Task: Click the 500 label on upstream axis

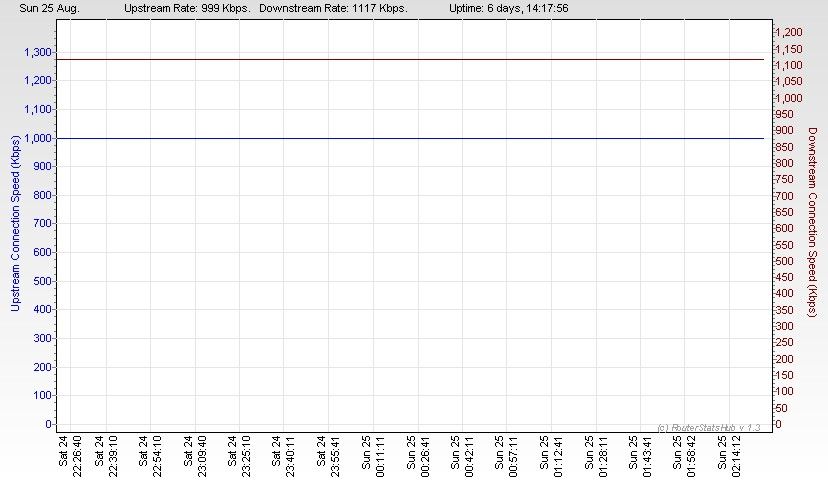Action: (42, 281)
